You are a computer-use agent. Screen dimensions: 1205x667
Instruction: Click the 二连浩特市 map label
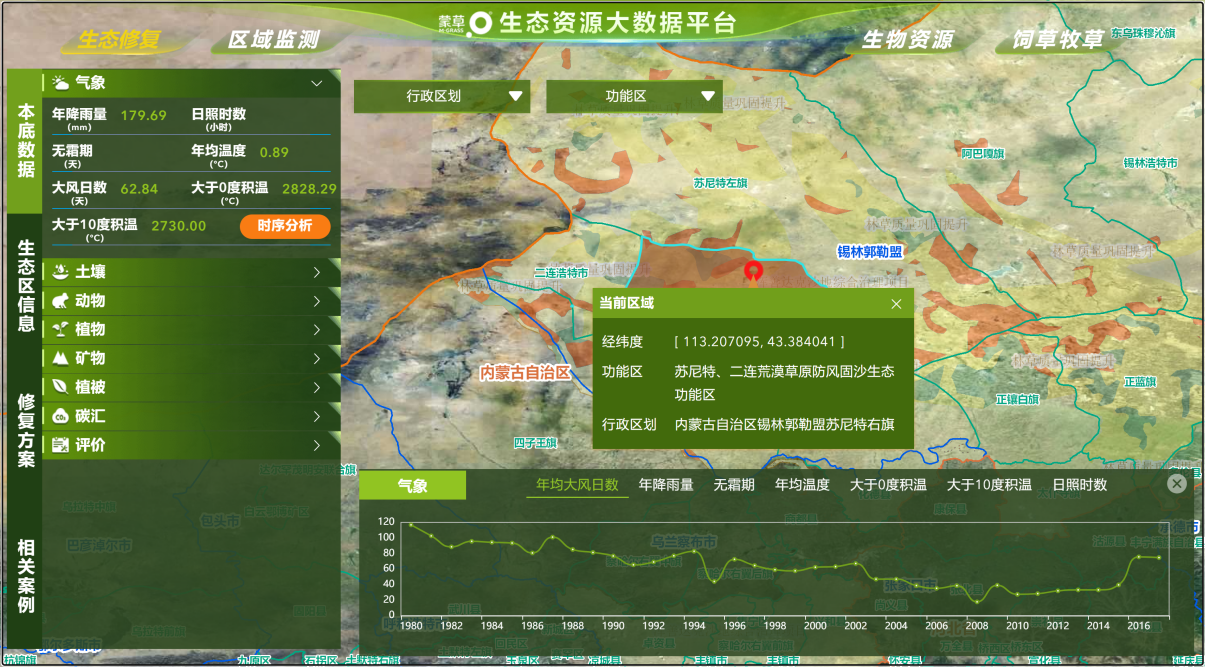point(561,272)
